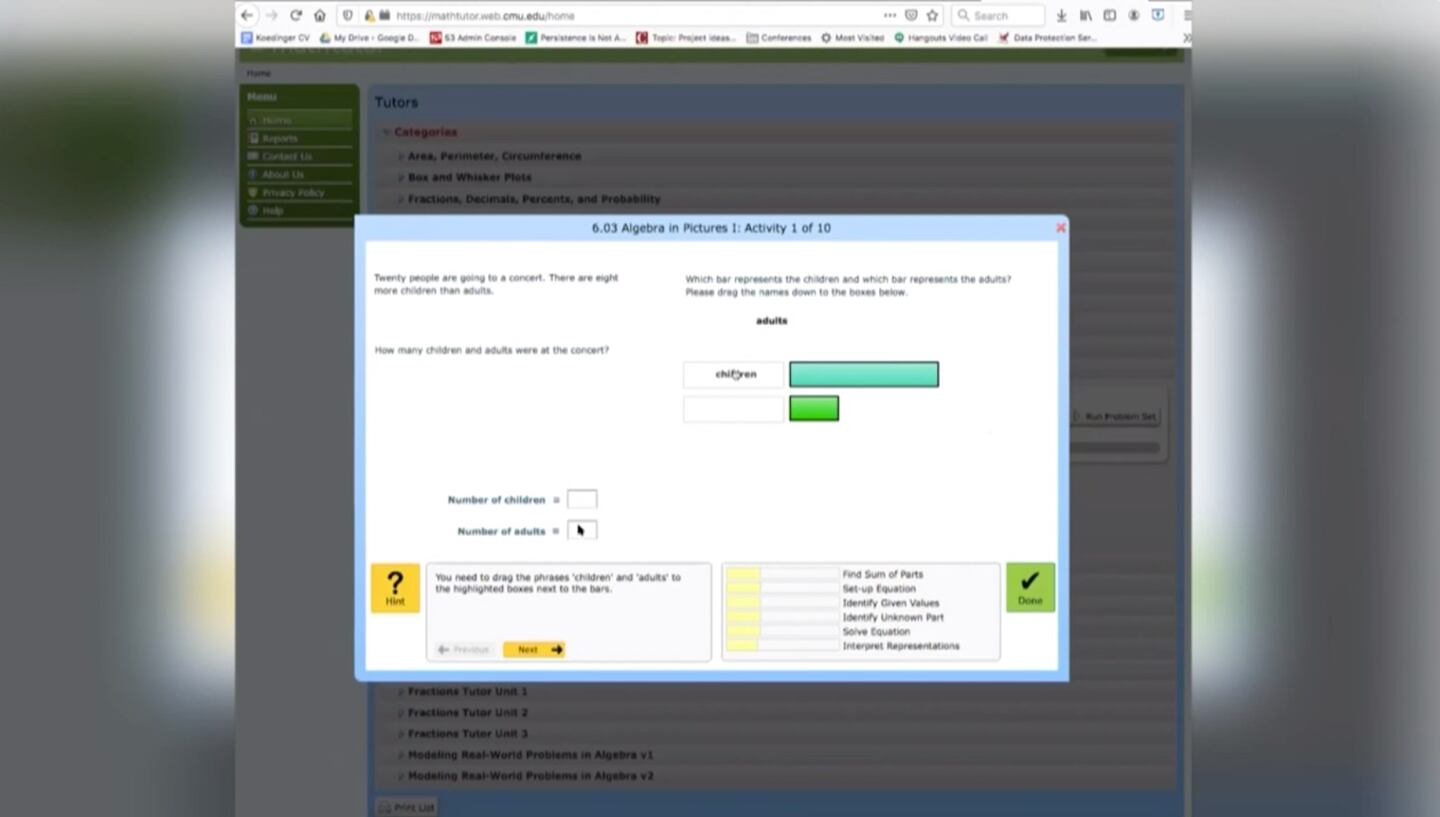This screenshot has width=1440, height=817.
Task: Open Reports in the side menu
Action: (x=280, y=138)
